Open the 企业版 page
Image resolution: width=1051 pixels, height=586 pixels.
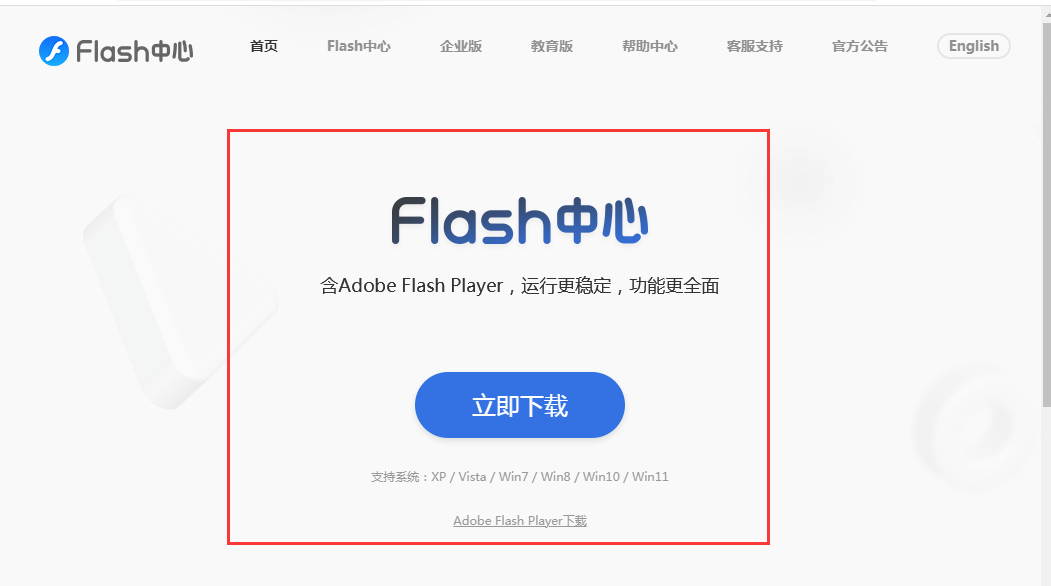tap(461, 46)
